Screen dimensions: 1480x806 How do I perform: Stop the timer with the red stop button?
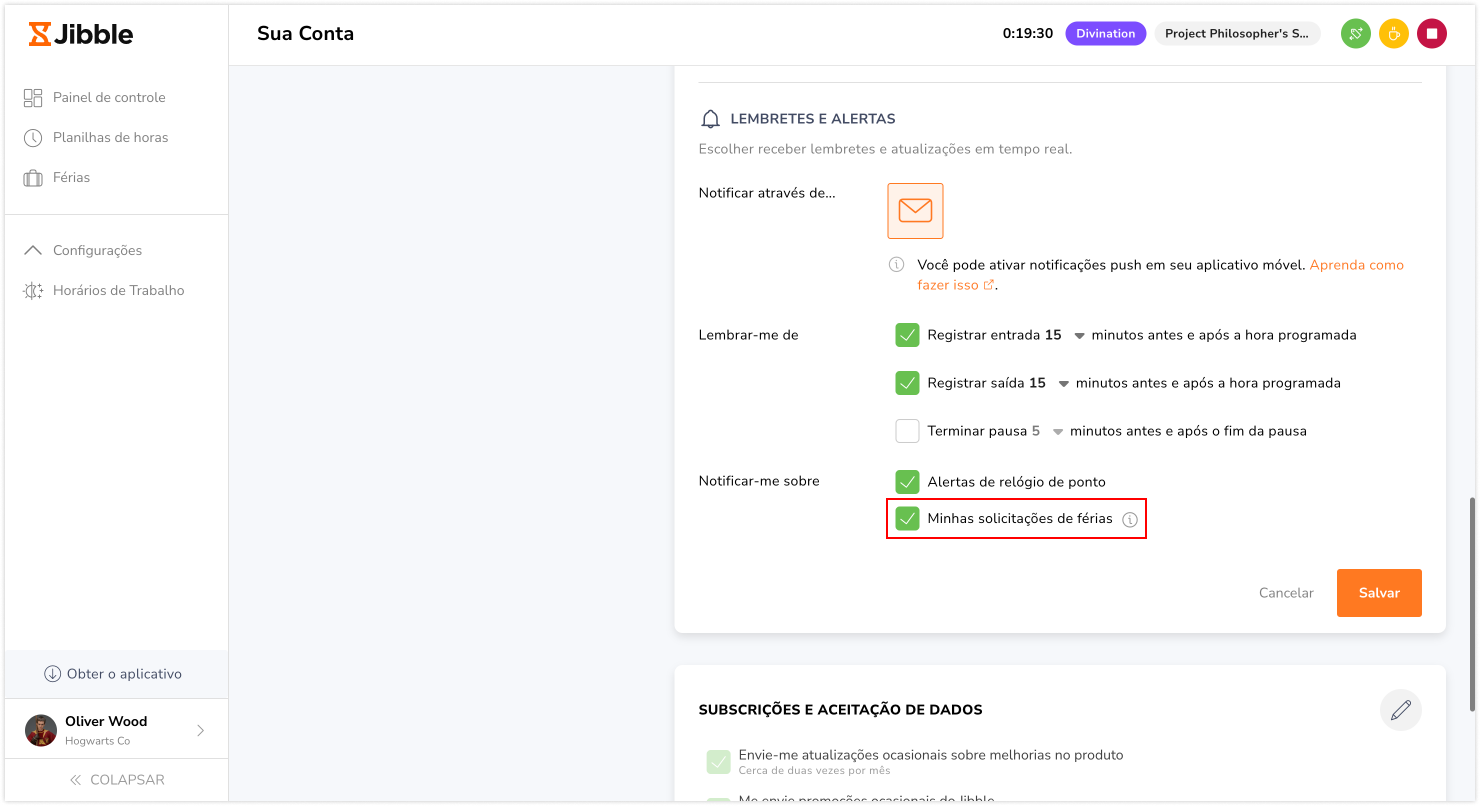[1432, 34]
